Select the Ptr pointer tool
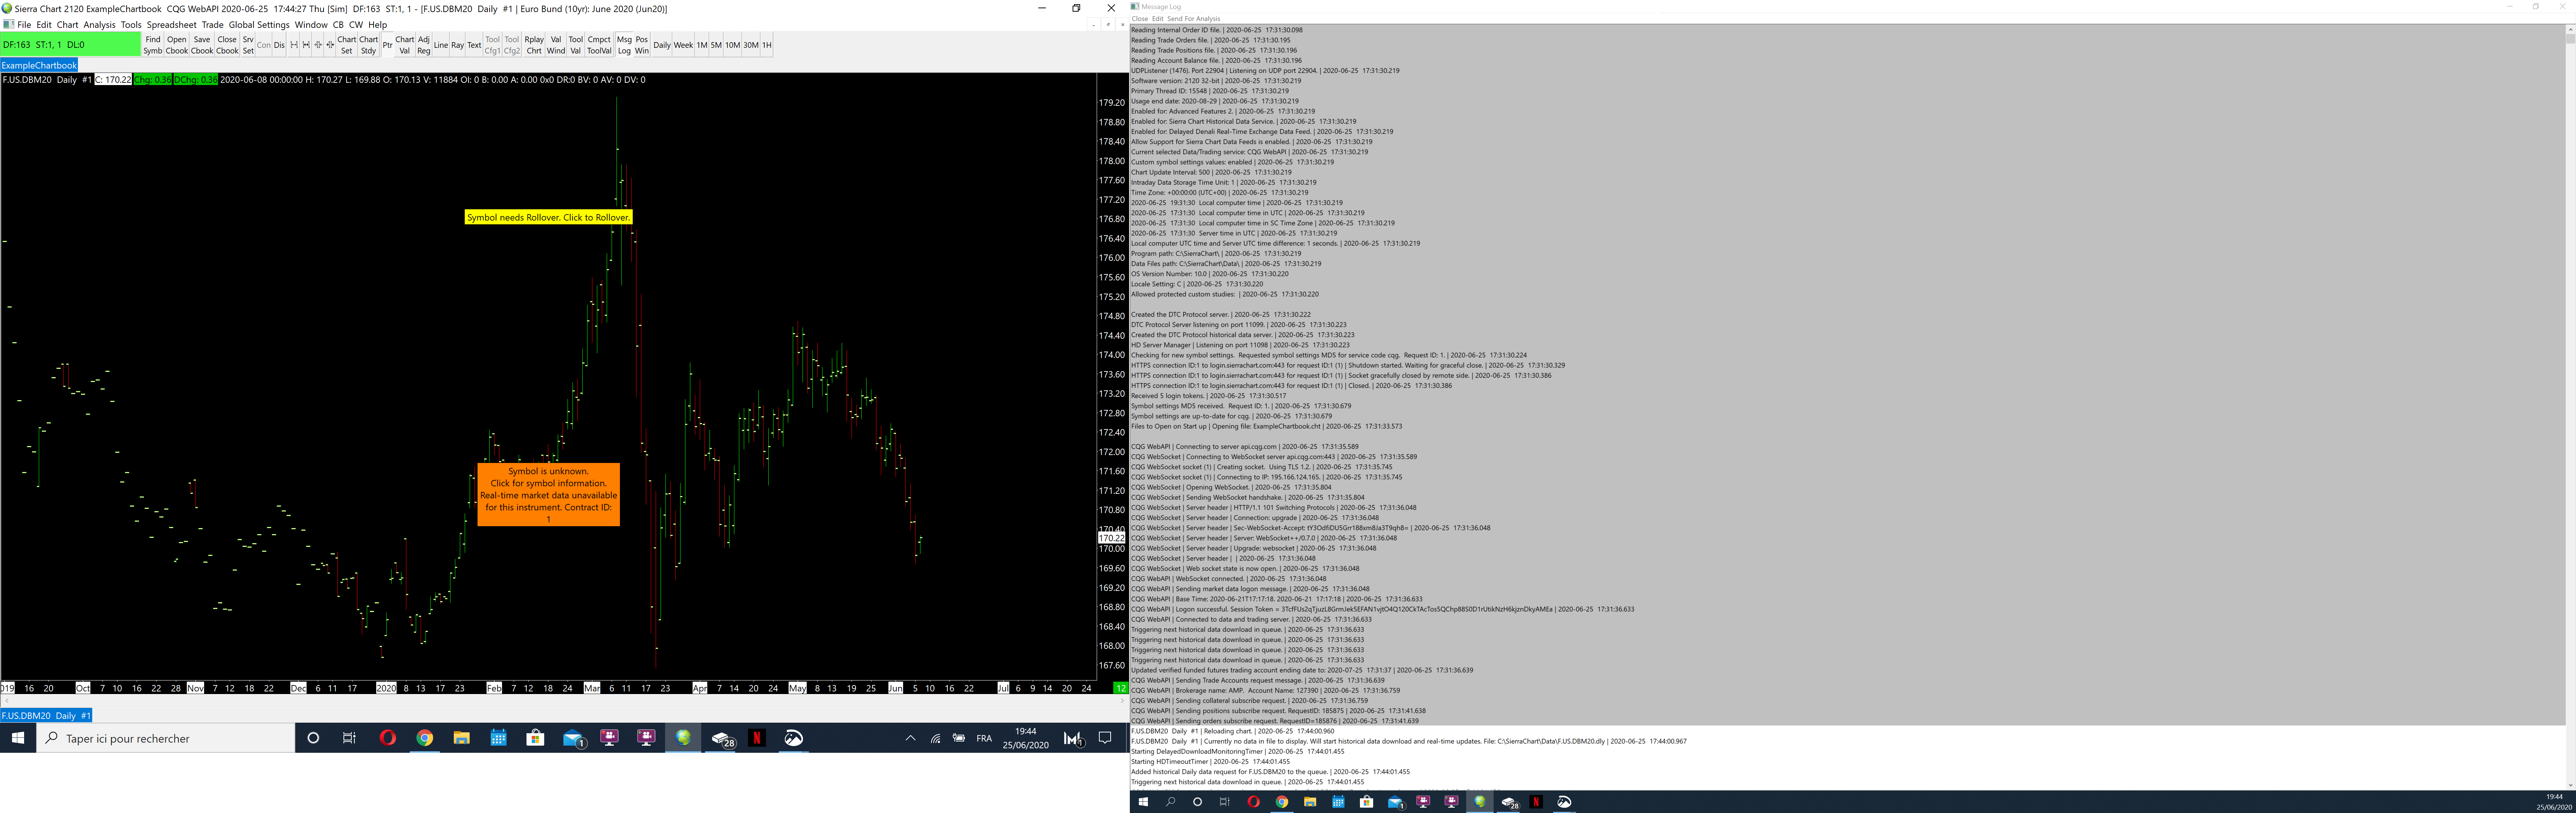Viewport: 2576px width, 813px height. coord(387,45)
